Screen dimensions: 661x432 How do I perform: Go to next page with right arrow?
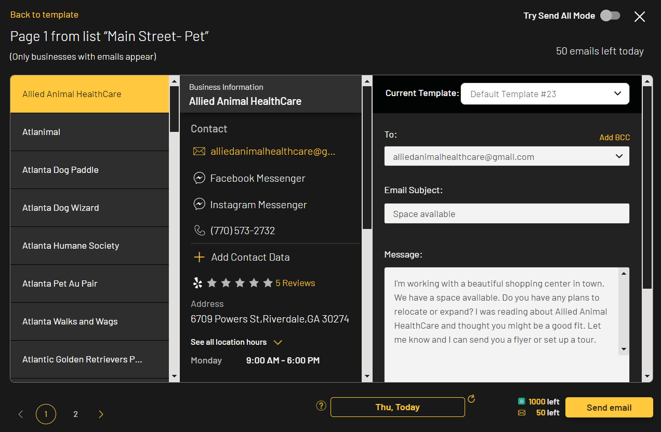tap(101, 414)
